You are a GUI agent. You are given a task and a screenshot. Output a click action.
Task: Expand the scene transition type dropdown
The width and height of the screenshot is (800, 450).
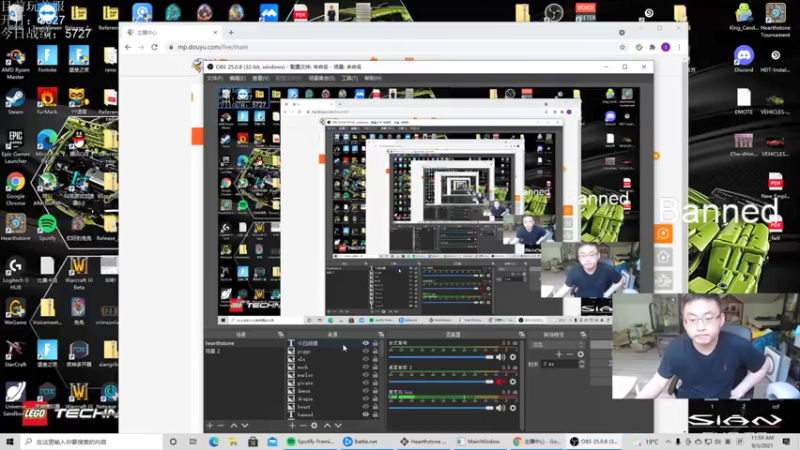(557, 345)
